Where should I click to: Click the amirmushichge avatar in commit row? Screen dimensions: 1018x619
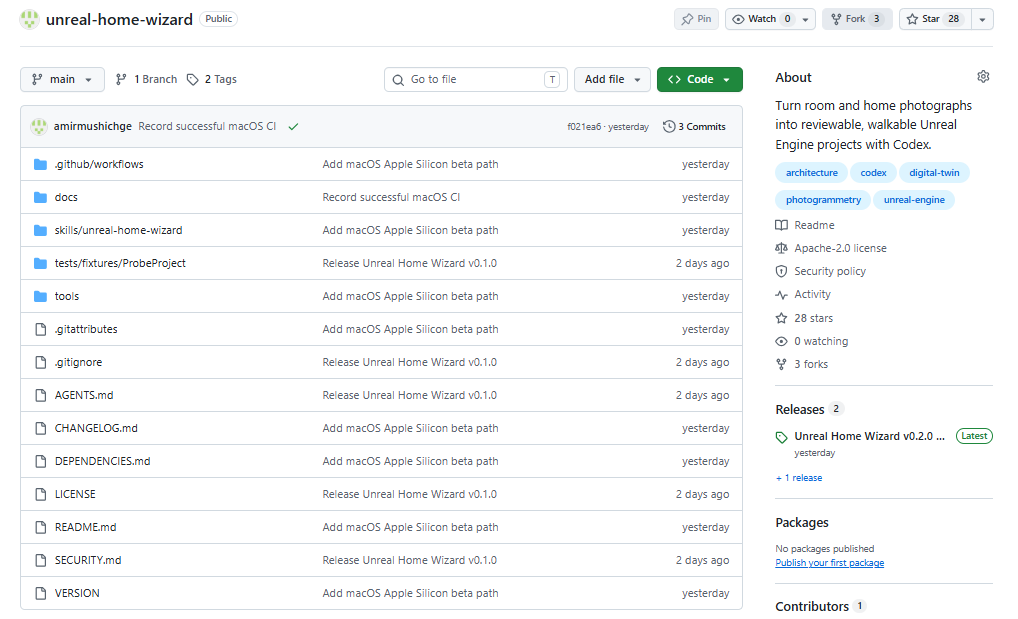click(39, 126)
